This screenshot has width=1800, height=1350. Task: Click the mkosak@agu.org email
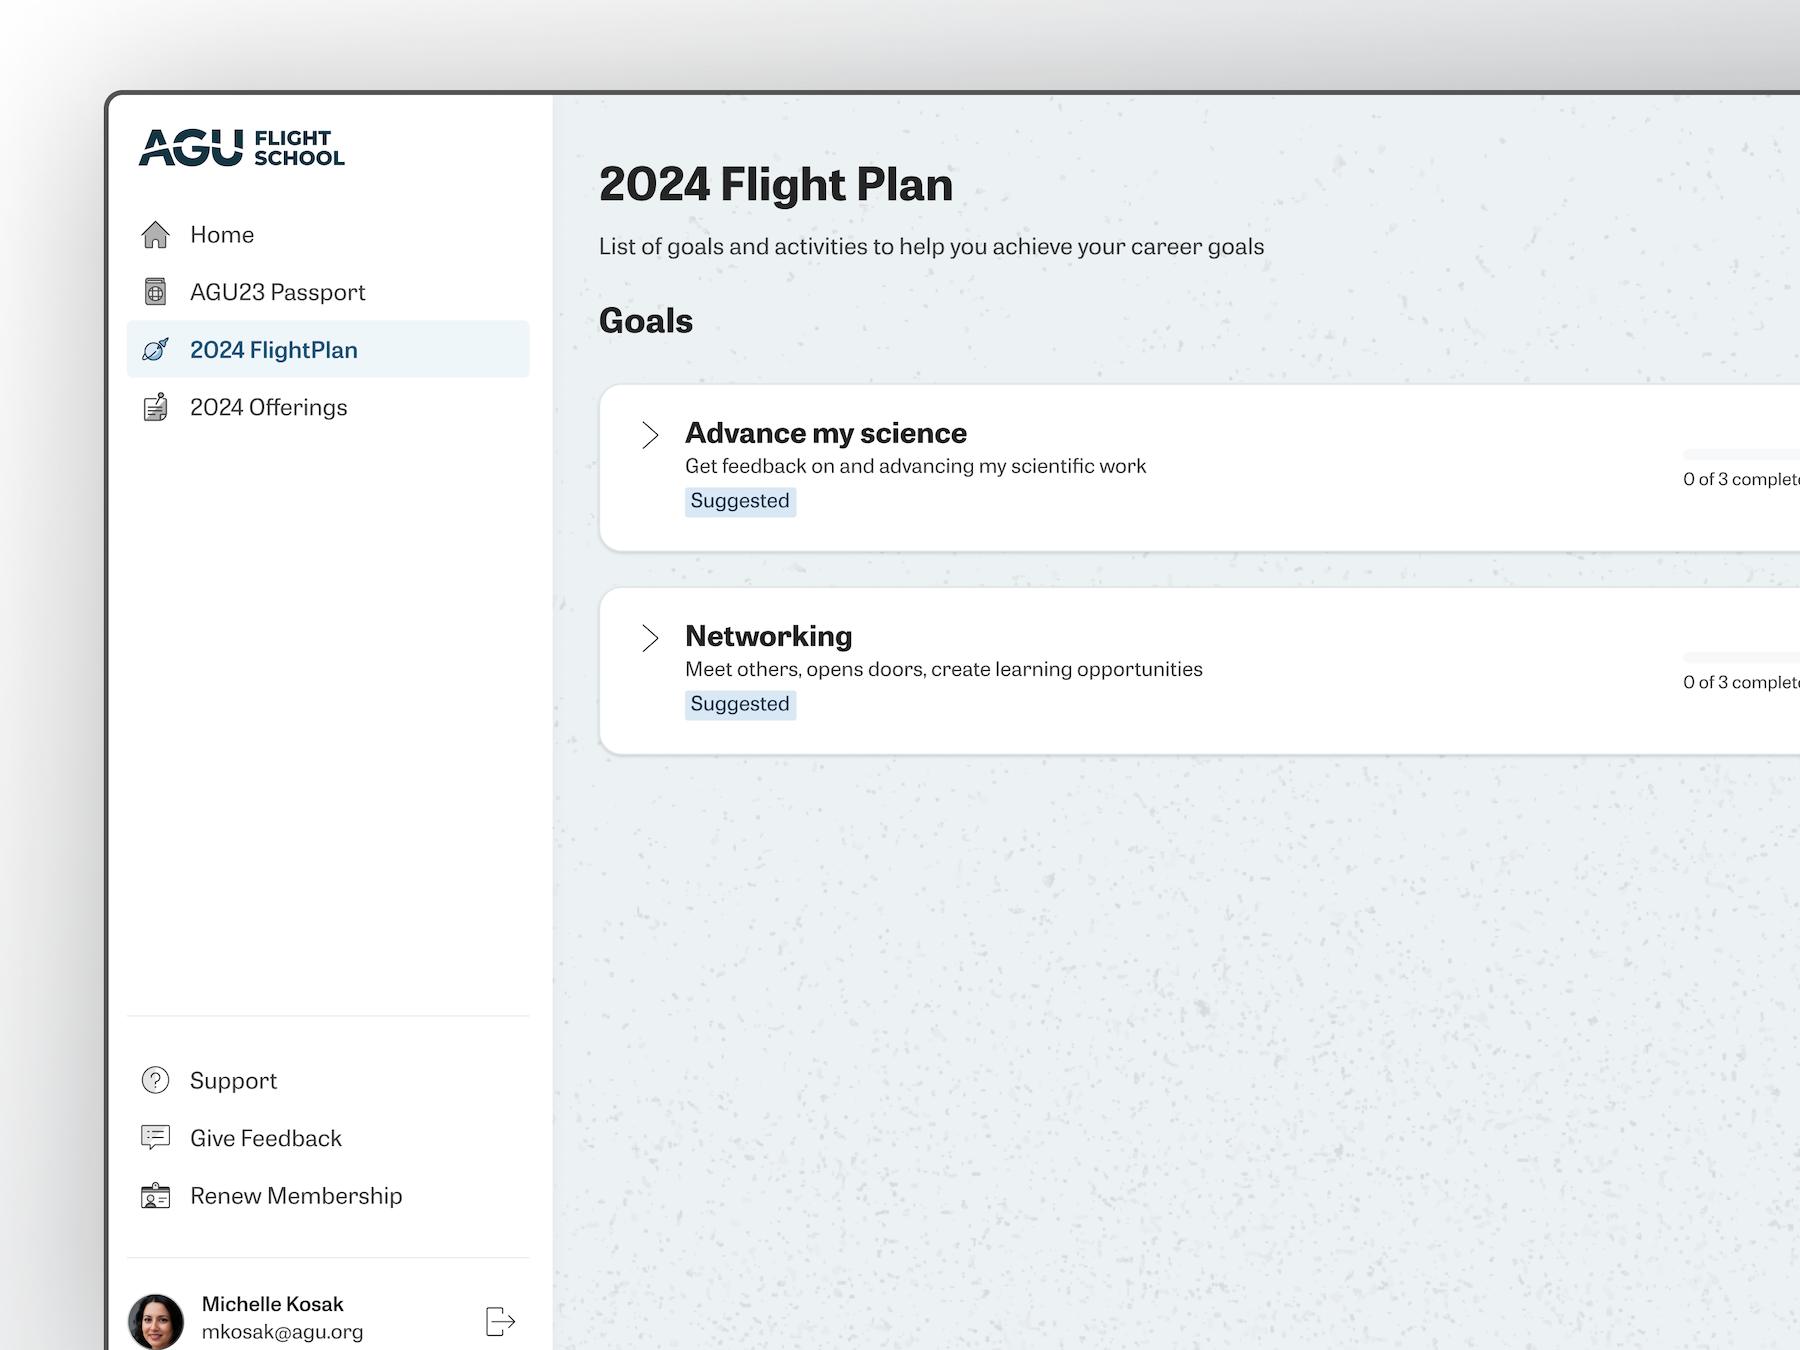(x=282, y=1332)
